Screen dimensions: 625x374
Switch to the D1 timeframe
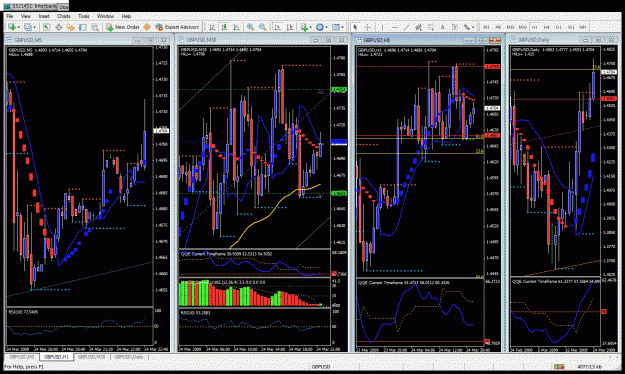pos(559,27)
